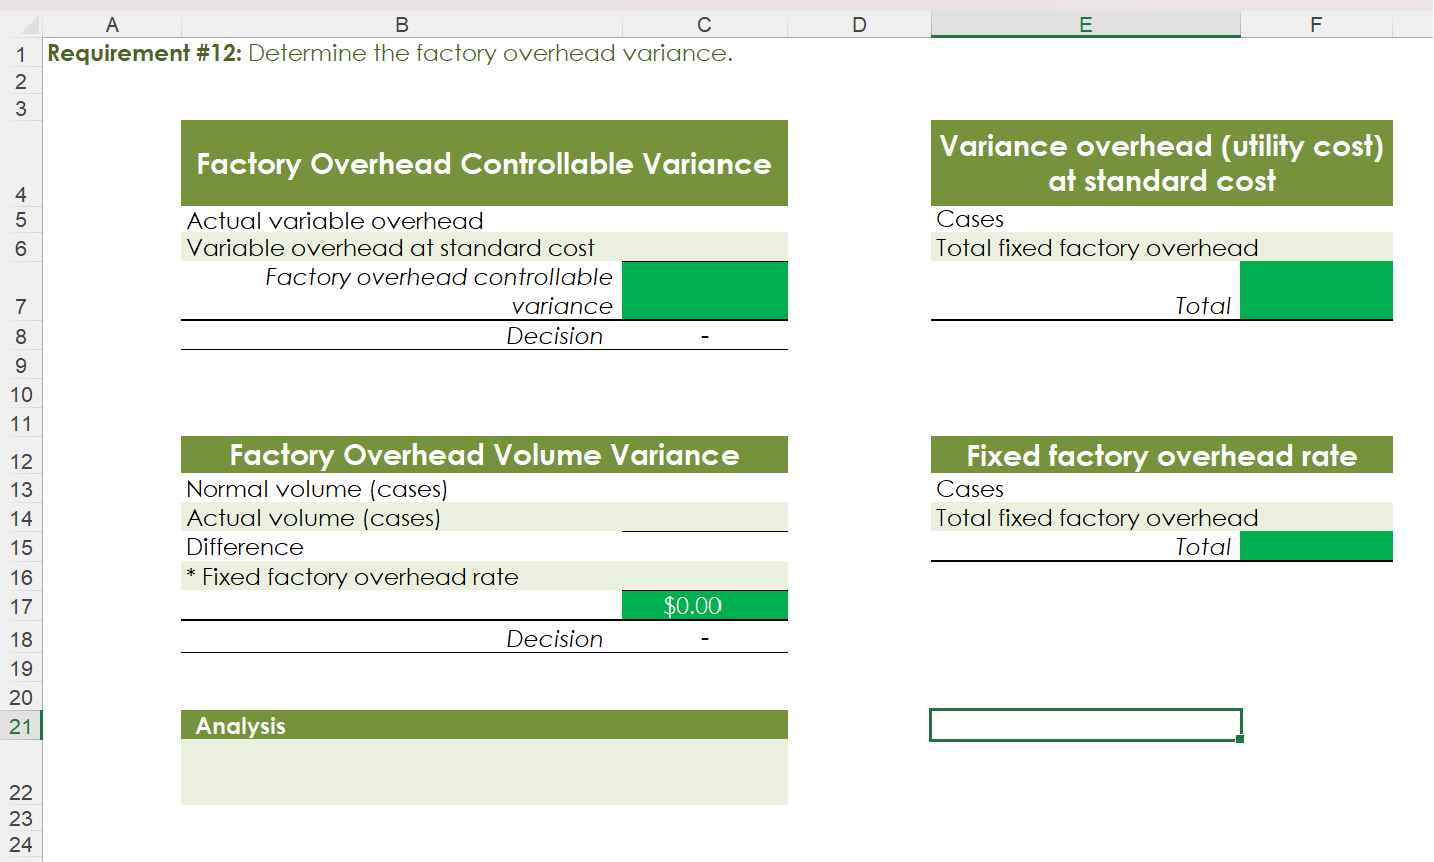This screenshot has height=862, width=1434.
Task: Select row 13 header
Action: (21, 489)
